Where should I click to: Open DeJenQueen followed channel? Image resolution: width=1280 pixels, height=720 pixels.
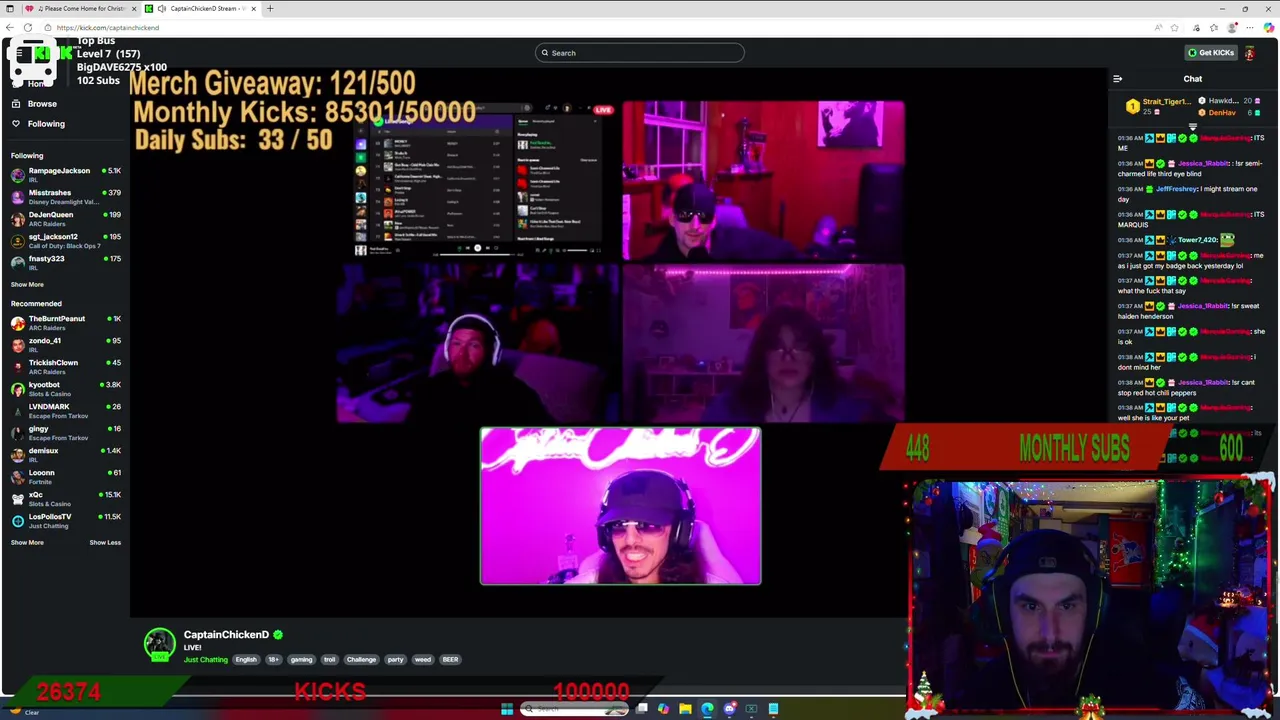[x=65, y=219]
